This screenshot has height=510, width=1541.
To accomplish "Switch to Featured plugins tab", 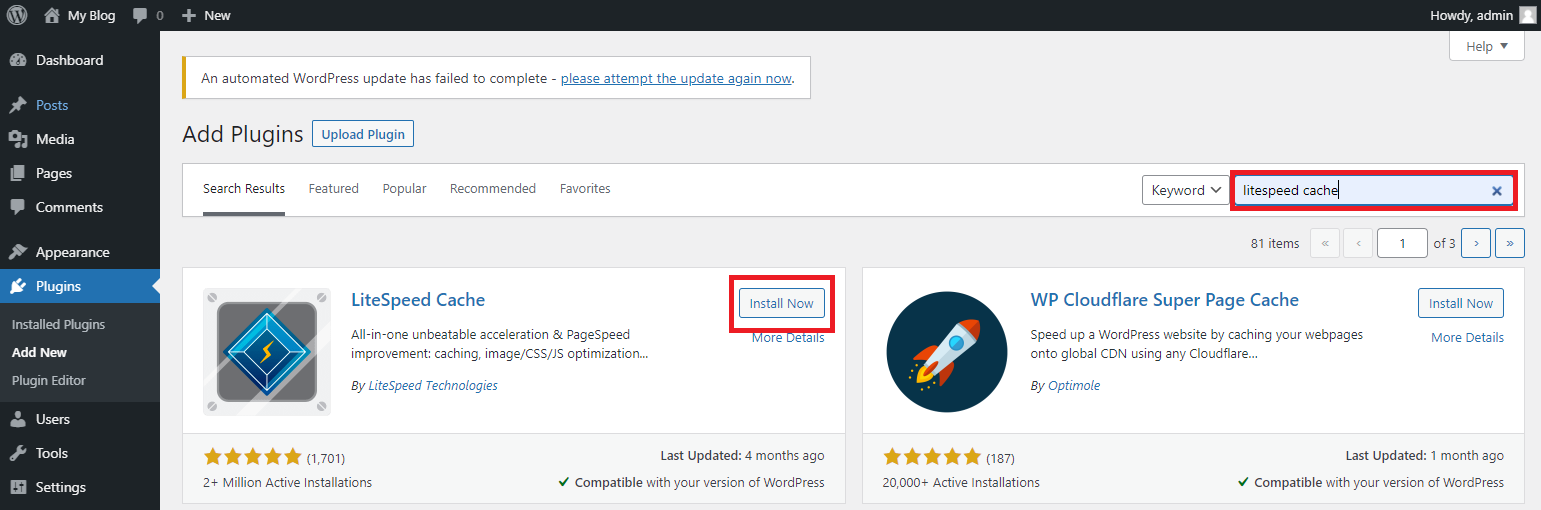I will pyautogui.click(x=334, y=188).
